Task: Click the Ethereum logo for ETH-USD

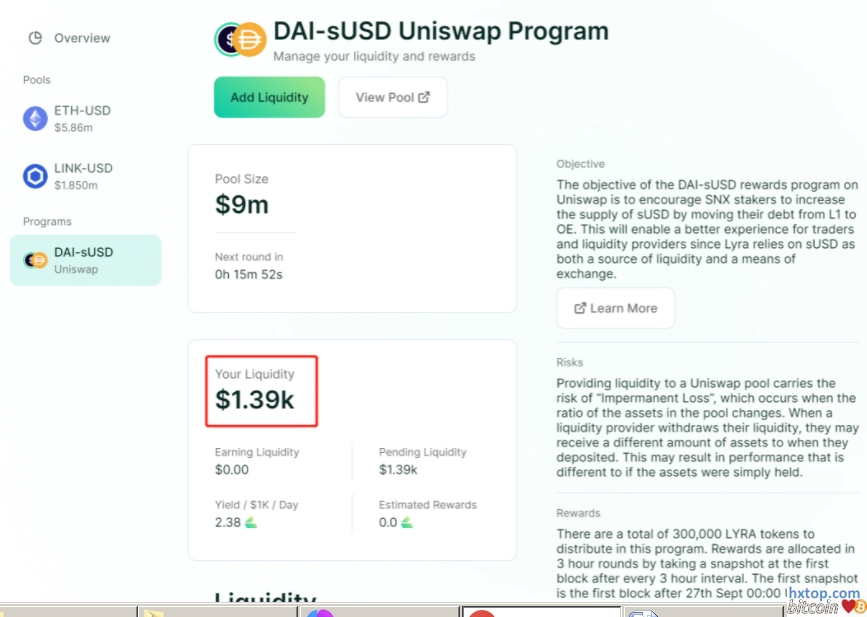Action: click(35, 119)
